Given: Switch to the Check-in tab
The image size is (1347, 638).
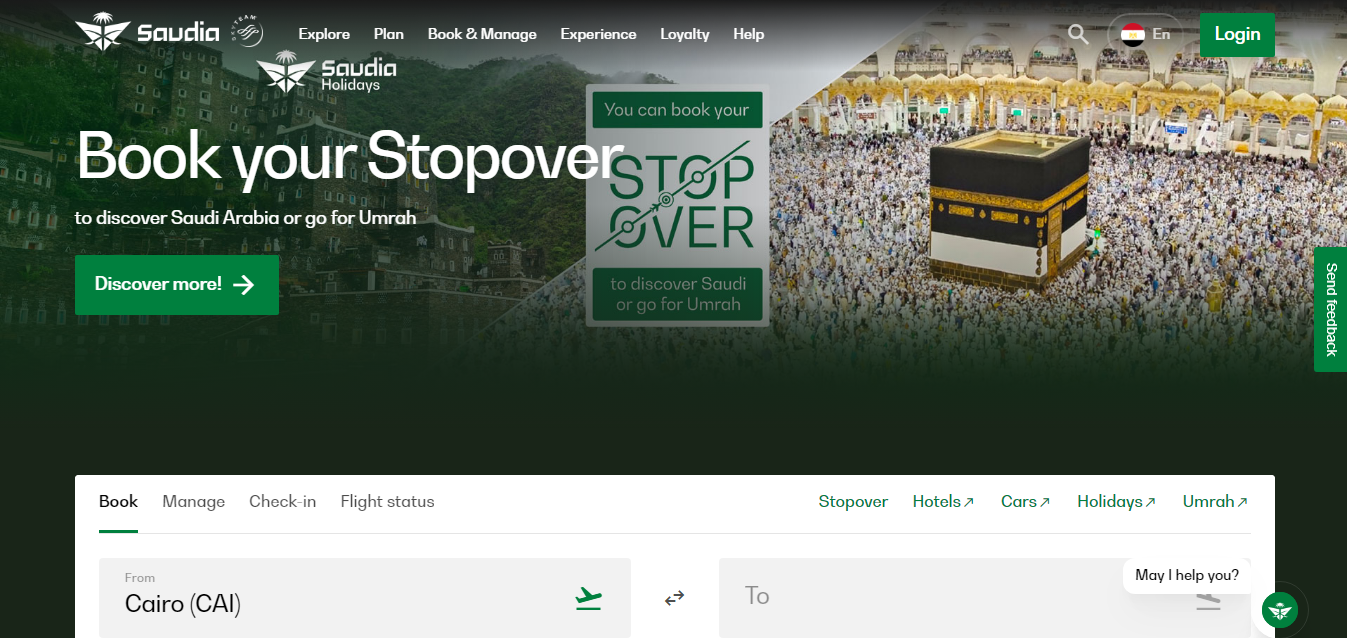Looking at the screenshot, I should (x=282, y=502).
